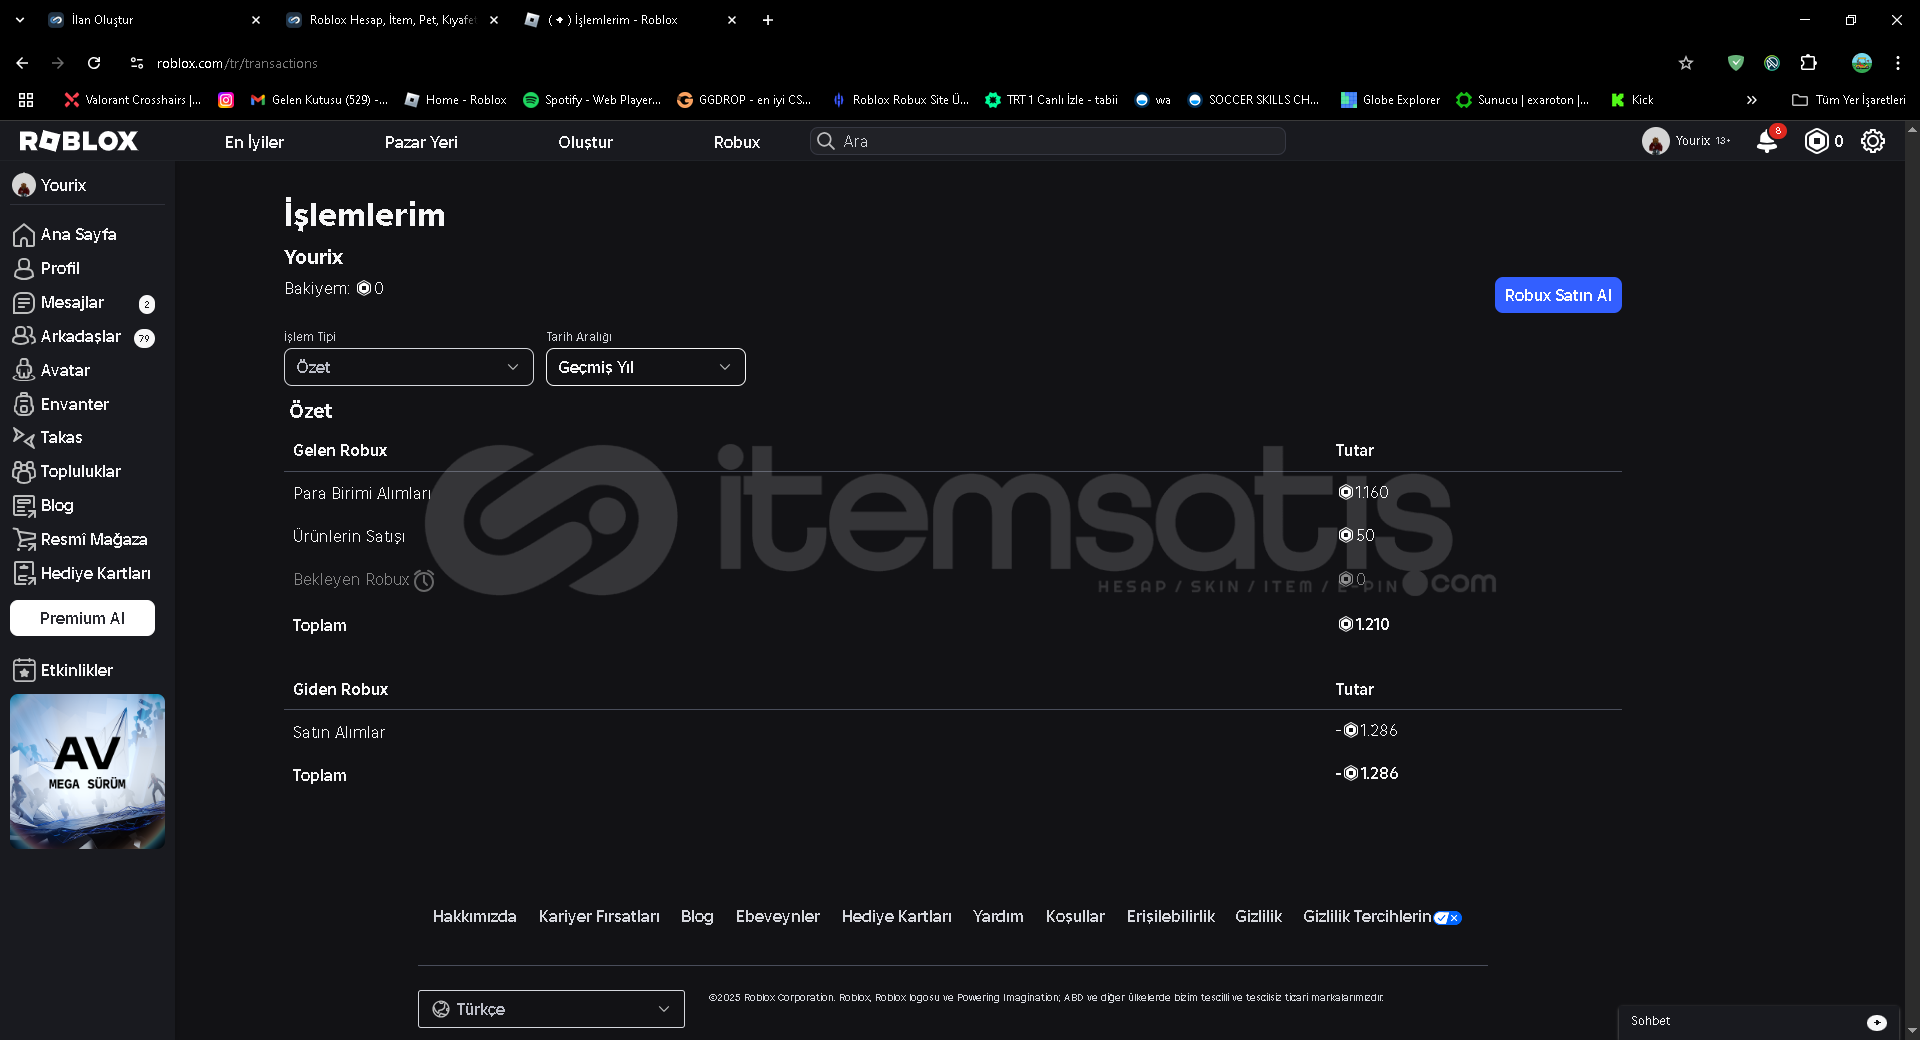Expand the İşlem Tipi Özet dropdown
This screenshot has width=1920, height=1040.
tap(408, 367)
